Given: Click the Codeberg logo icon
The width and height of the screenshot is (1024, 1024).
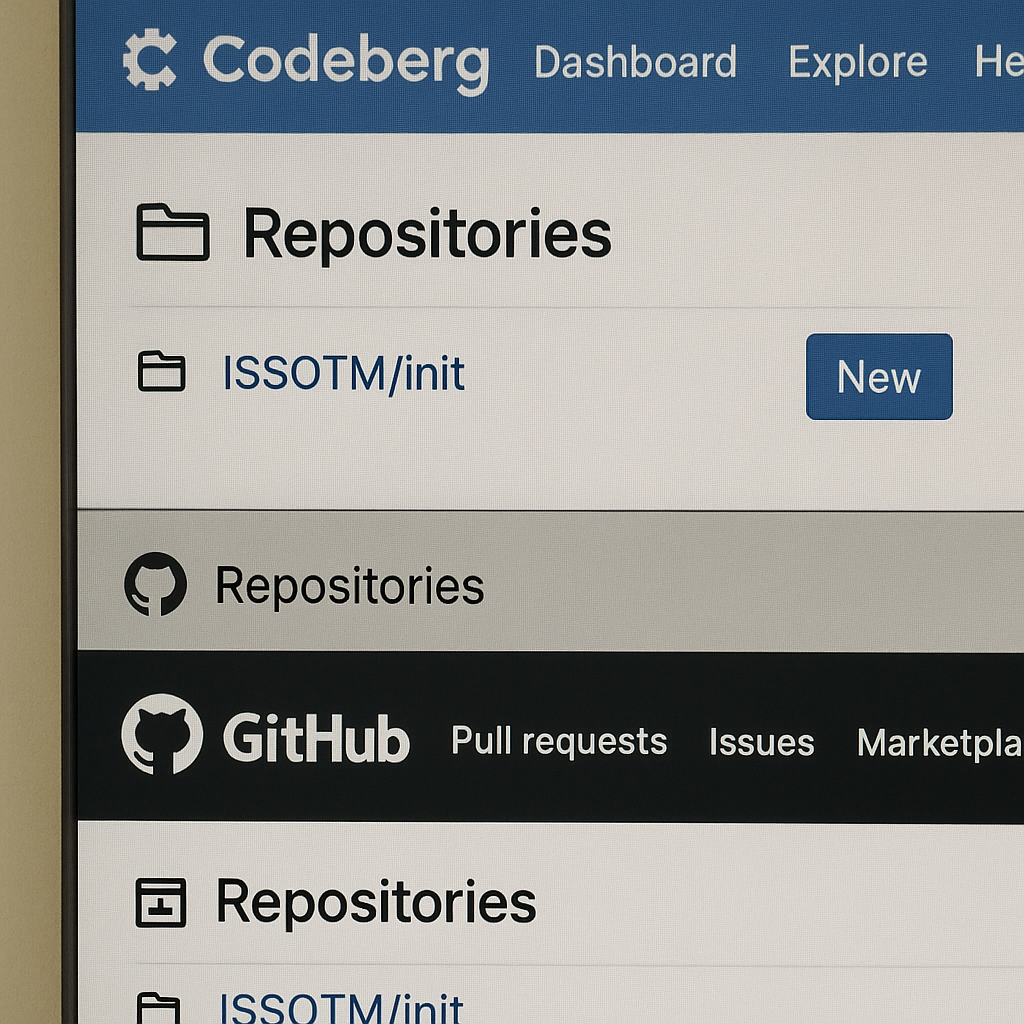Looking at the screenshot, I should click(x=150, y=61).
